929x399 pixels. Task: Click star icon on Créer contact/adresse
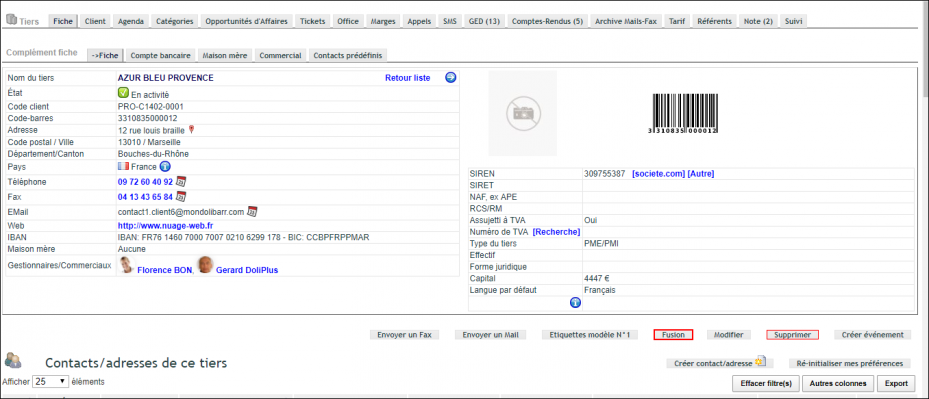760,362
